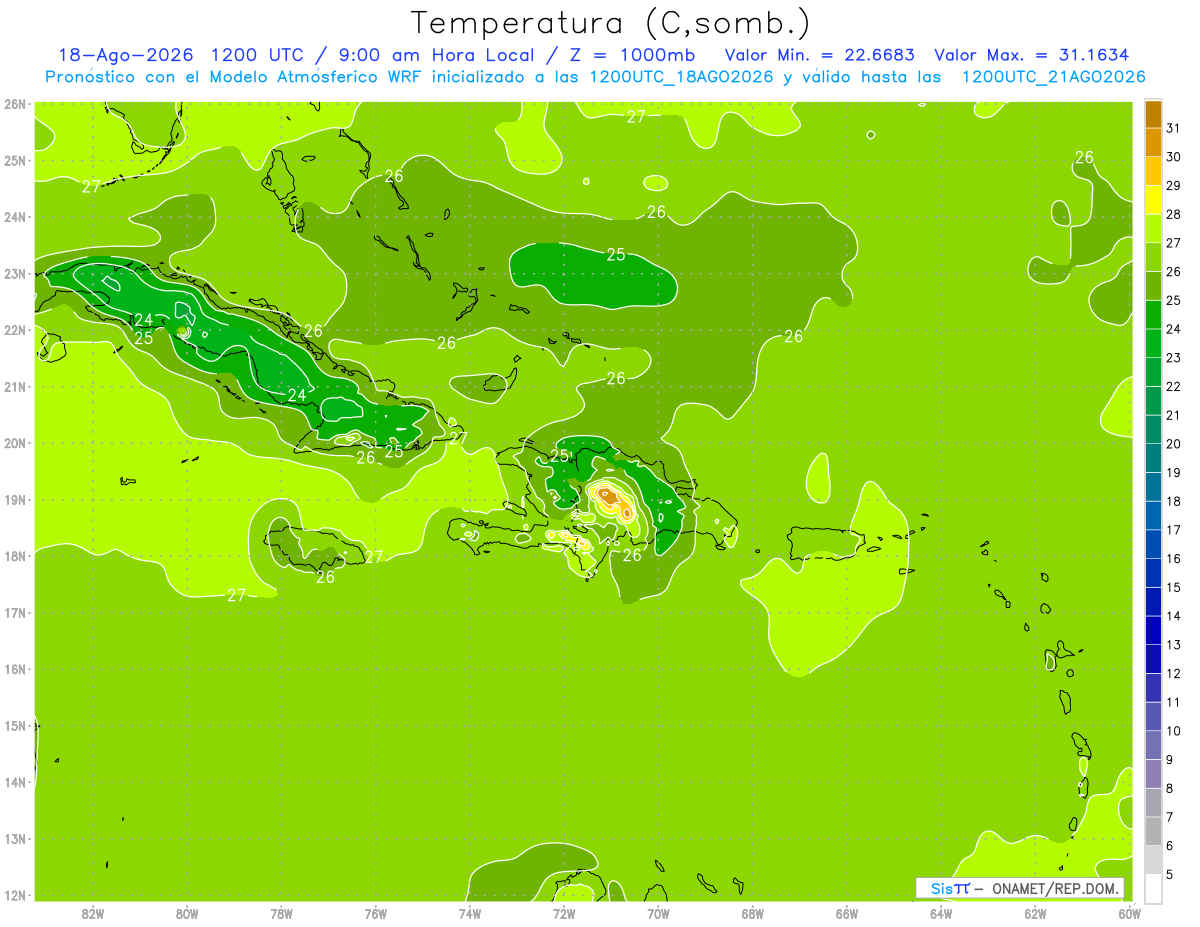Click the longitude axis label "60W"

click(1128, 913)
